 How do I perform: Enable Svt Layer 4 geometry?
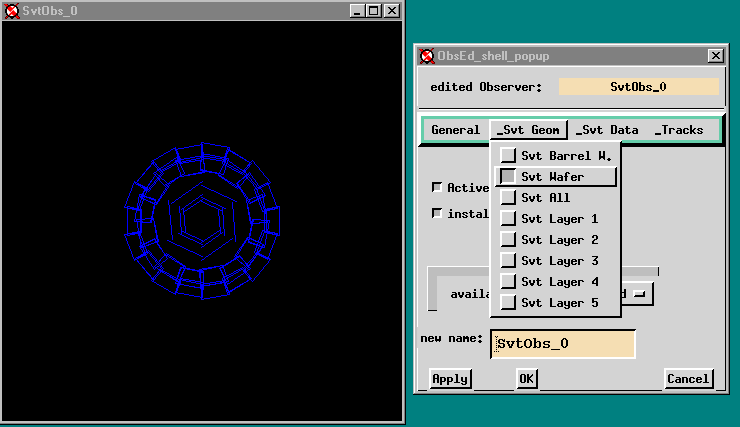tap(509, 282)
